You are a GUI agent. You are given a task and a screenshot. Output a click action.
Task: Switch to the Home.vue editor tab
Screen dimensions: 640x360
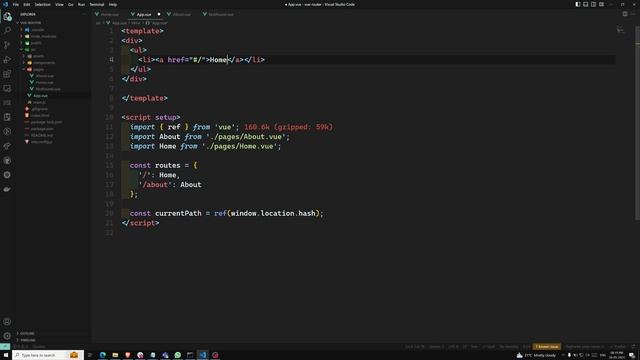(109, 14)
